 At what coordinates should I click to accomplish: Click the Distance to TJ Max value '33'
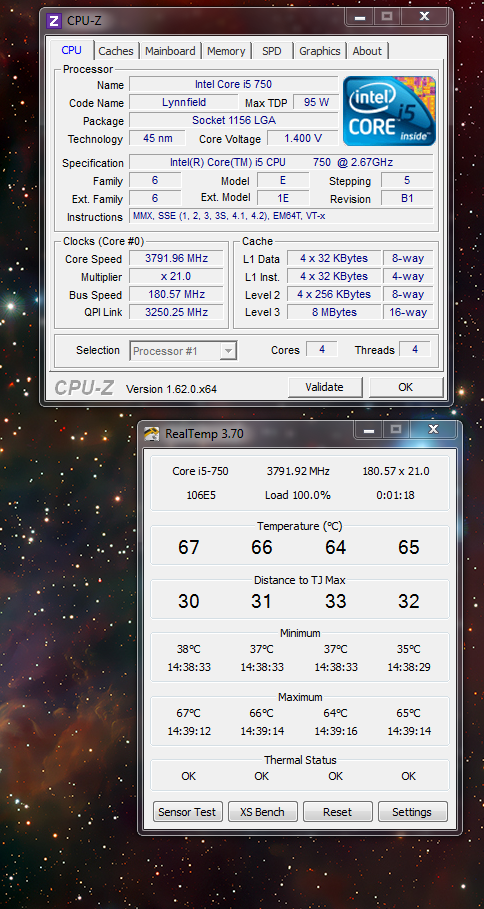coord(336,601)
